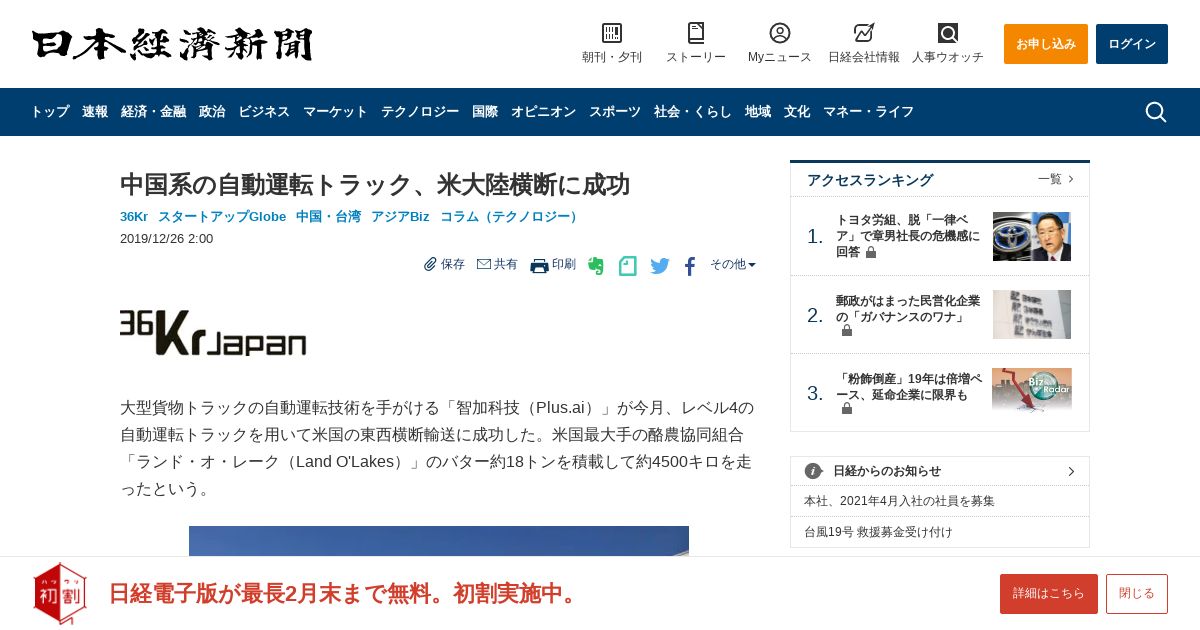This screenshot has height=630, width=1200.
Task: Open the マーケット section
Action: (335, 112)
